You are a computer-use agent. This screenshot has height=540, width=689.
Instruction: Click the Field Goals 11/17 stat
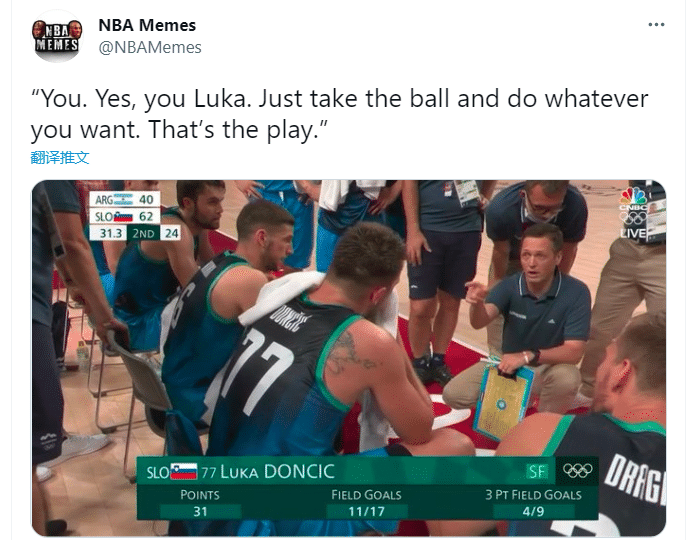coord(366,504)
